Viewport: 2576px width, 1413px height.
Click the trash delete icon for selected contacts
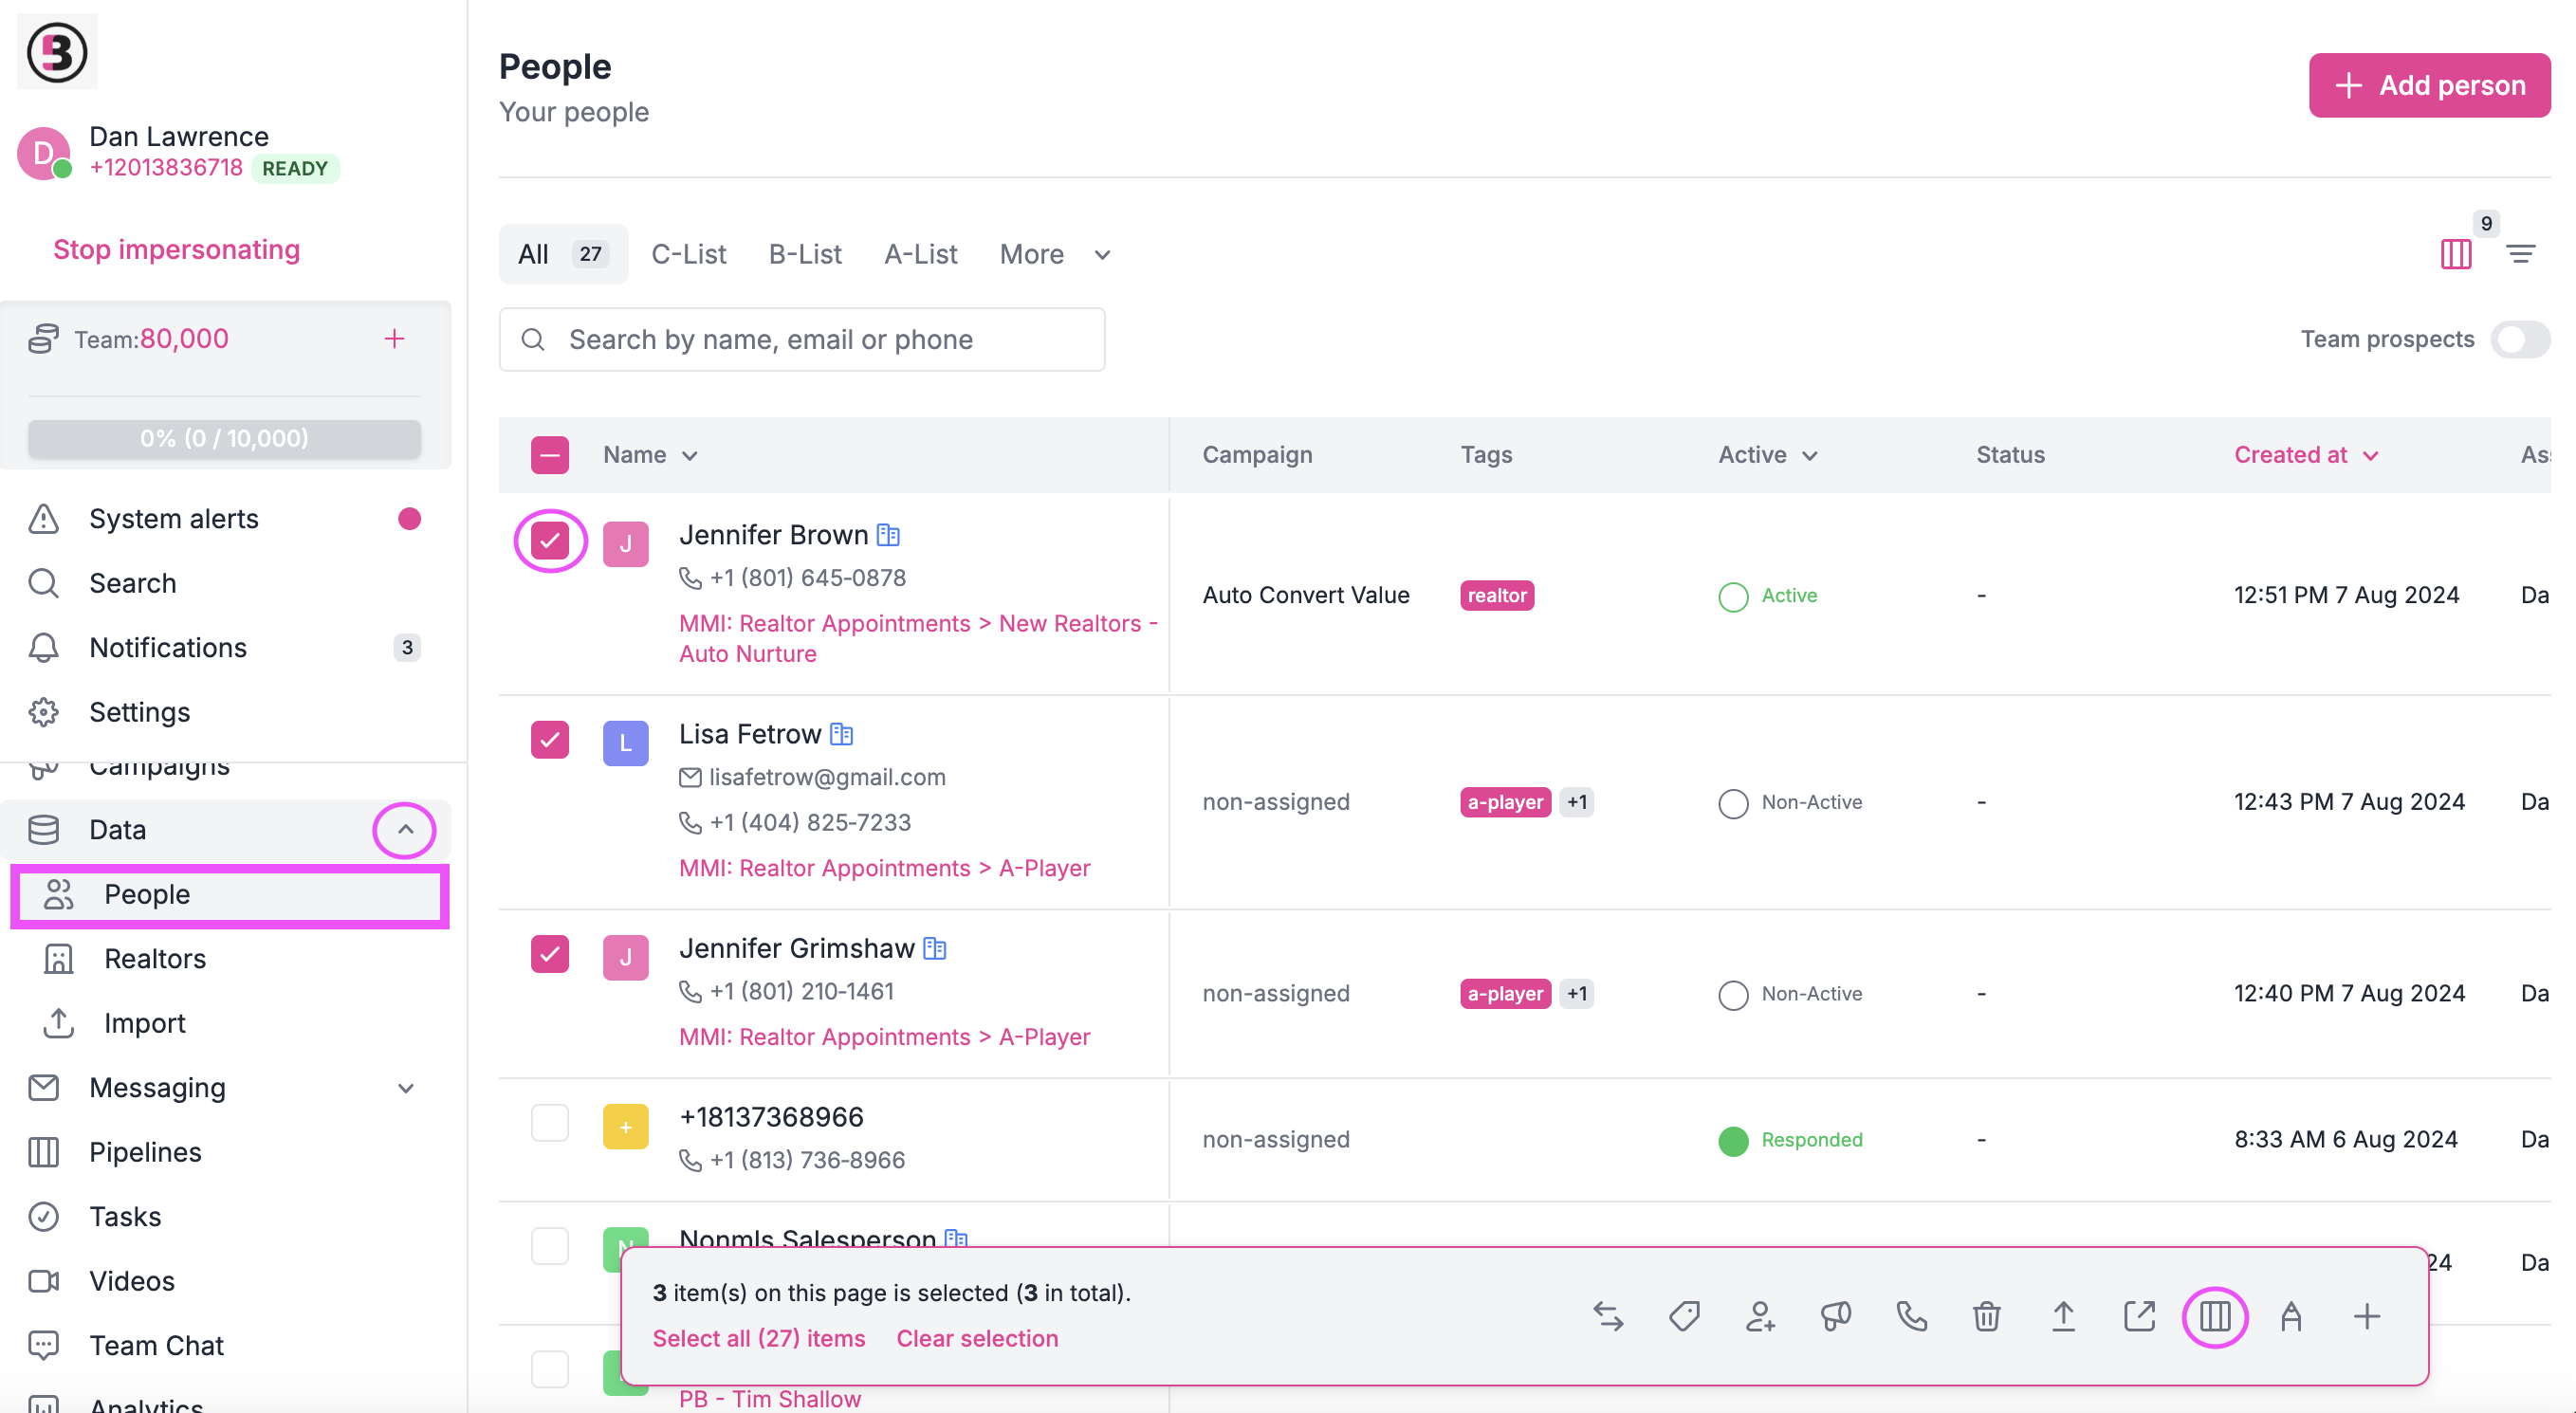coord(1986,1317)
